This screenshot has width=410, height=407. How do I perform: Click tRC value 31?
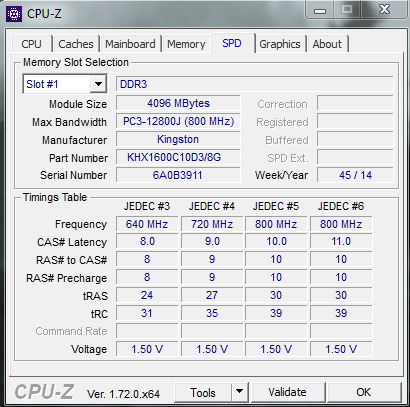(147, 313)
